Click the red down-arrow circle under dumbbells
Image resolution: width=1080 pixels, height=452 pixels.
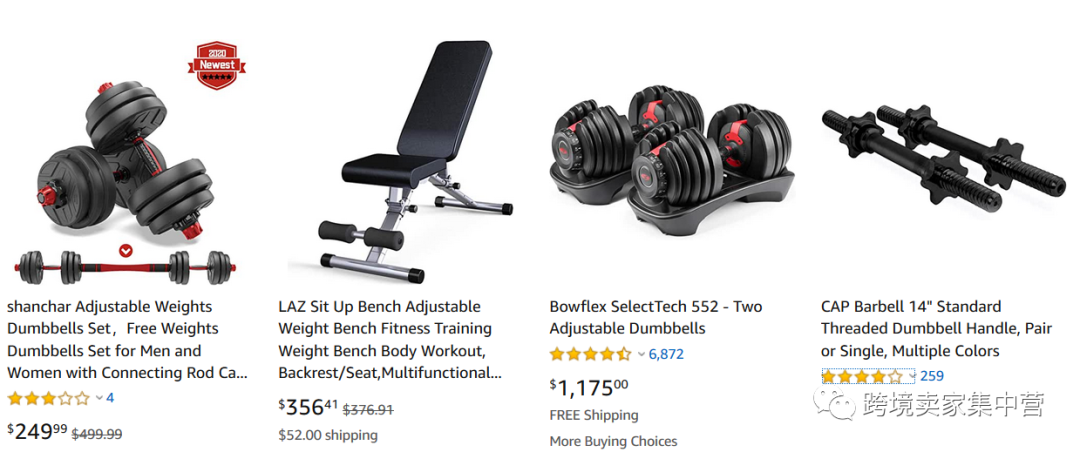125,251
